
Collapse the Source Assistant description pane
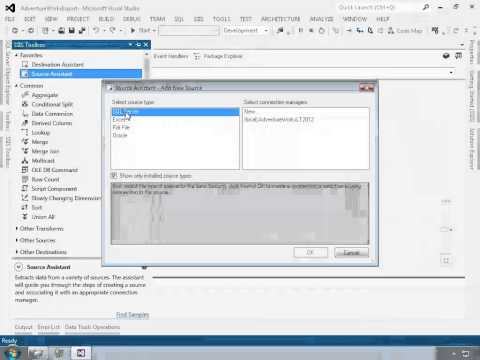click(x=19, y=267)
